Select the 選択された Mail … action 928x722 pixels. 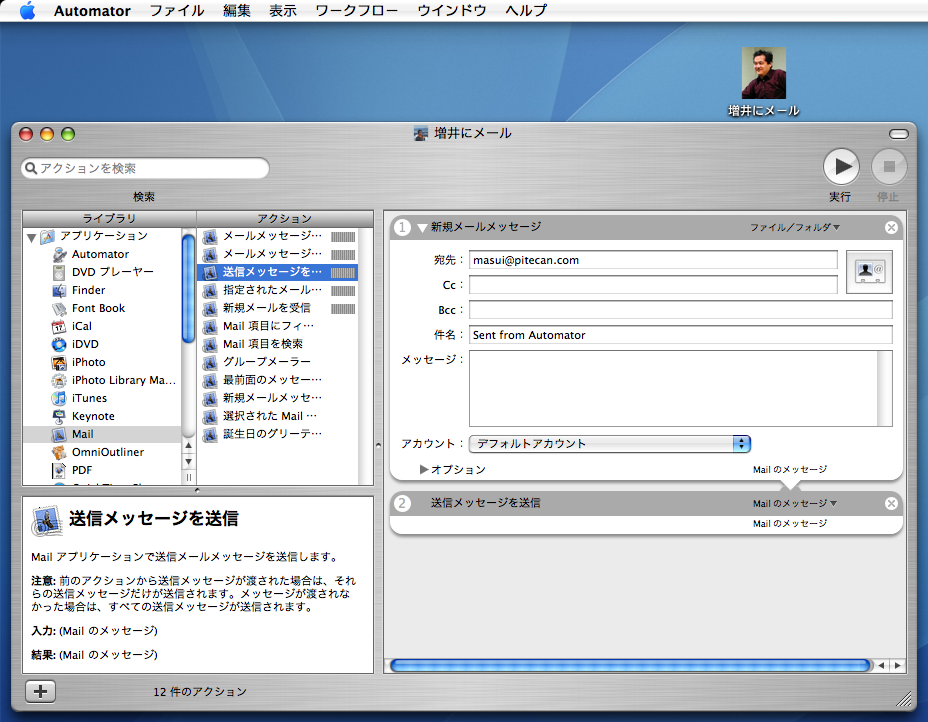(278, 416)
